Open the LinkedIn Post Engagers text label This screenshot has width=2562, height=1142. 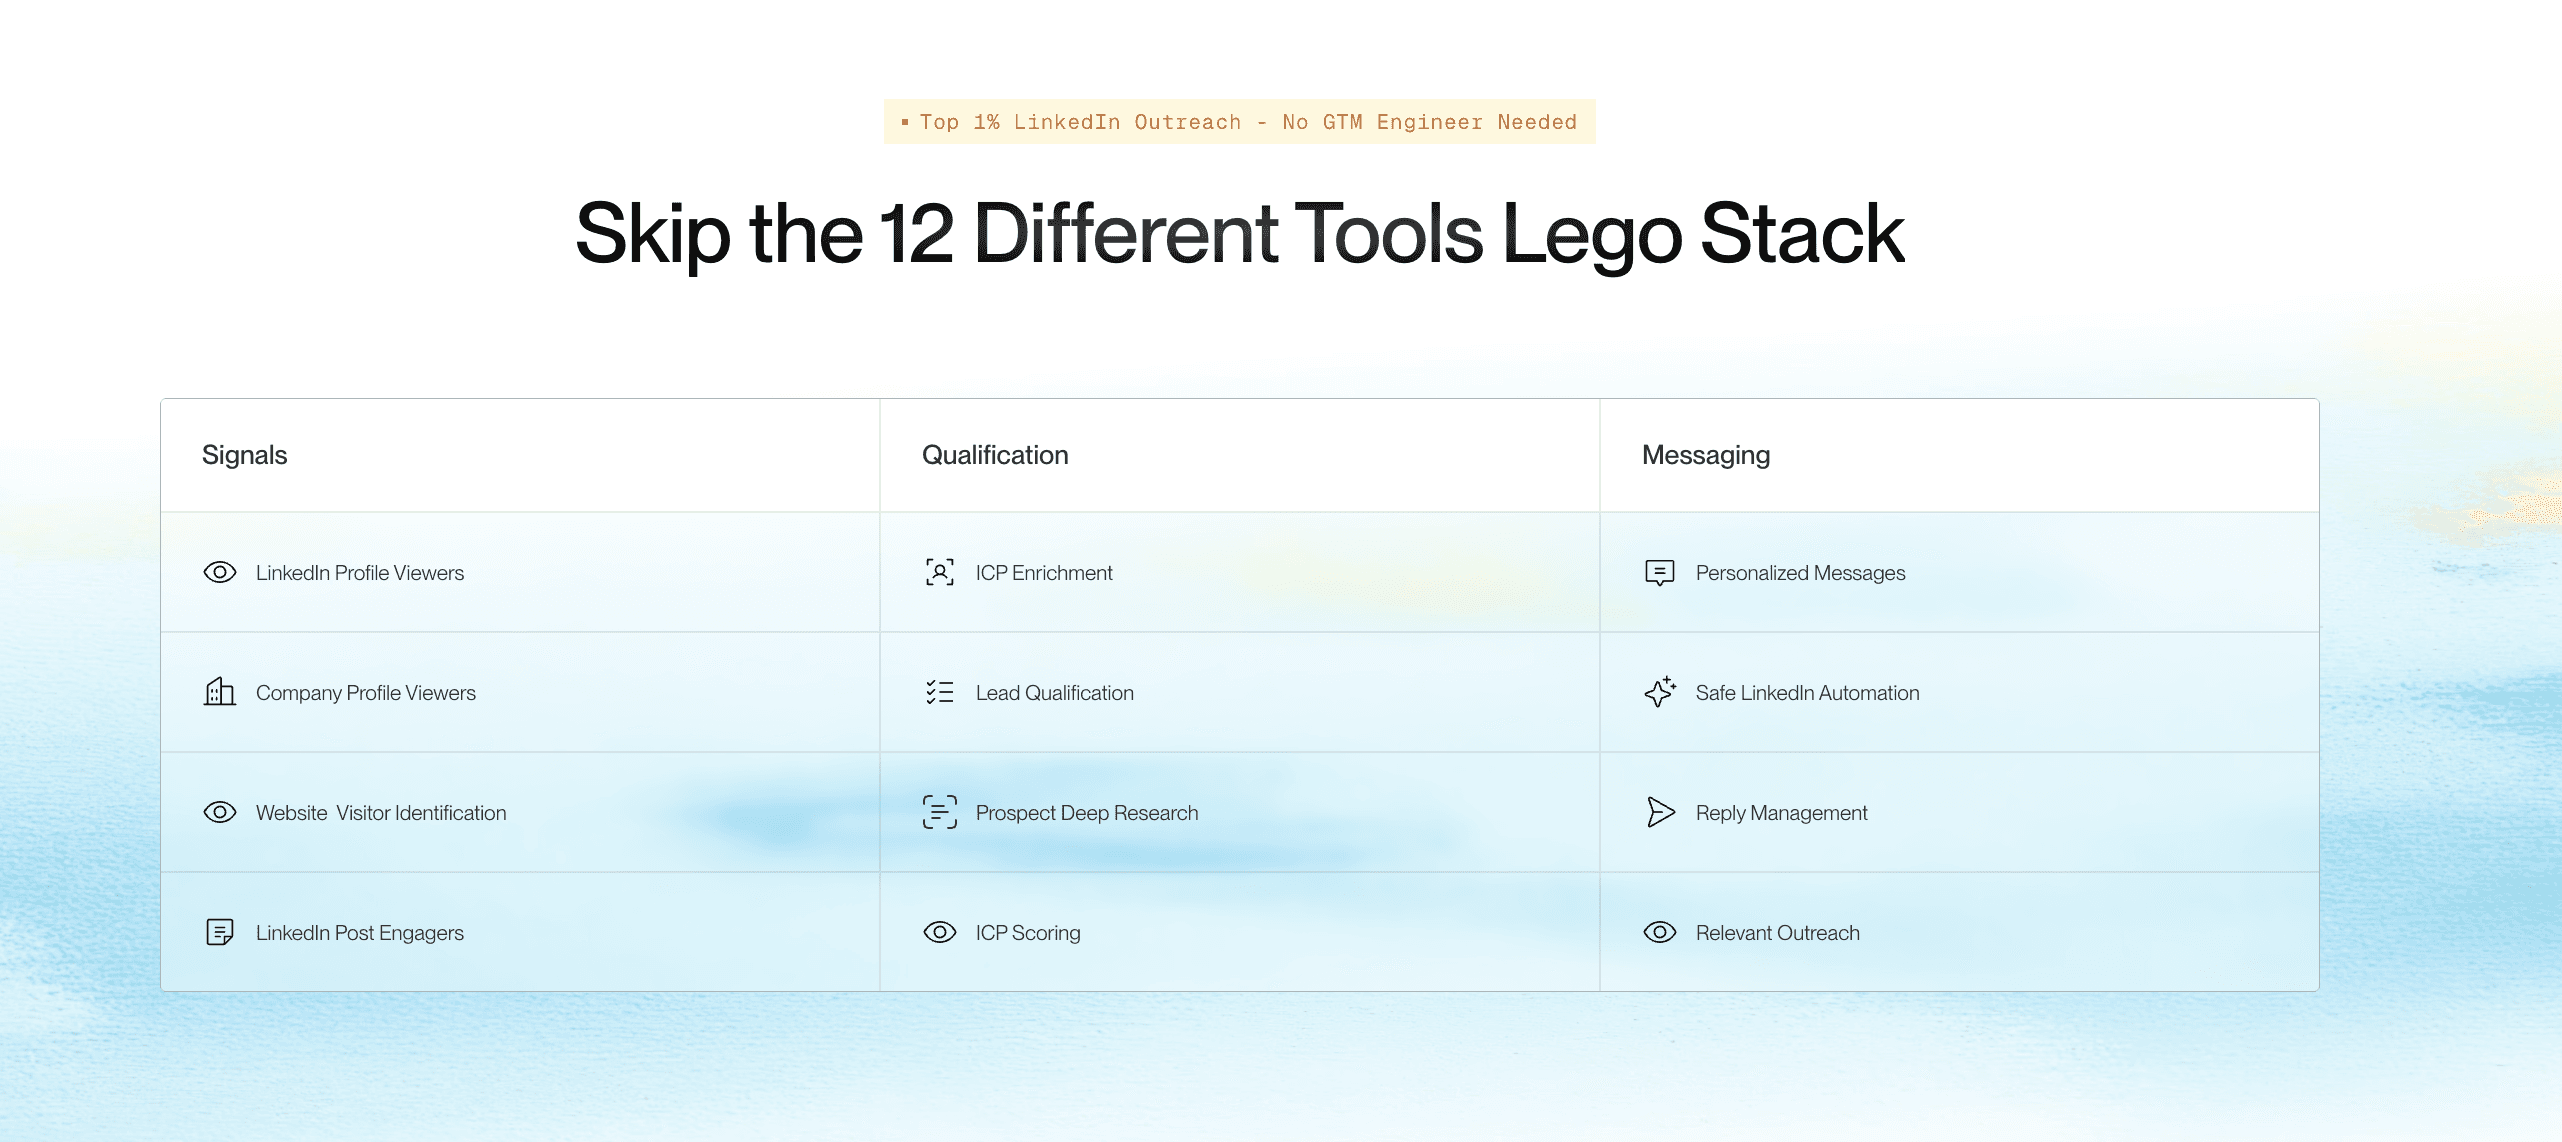coord(360,933)
